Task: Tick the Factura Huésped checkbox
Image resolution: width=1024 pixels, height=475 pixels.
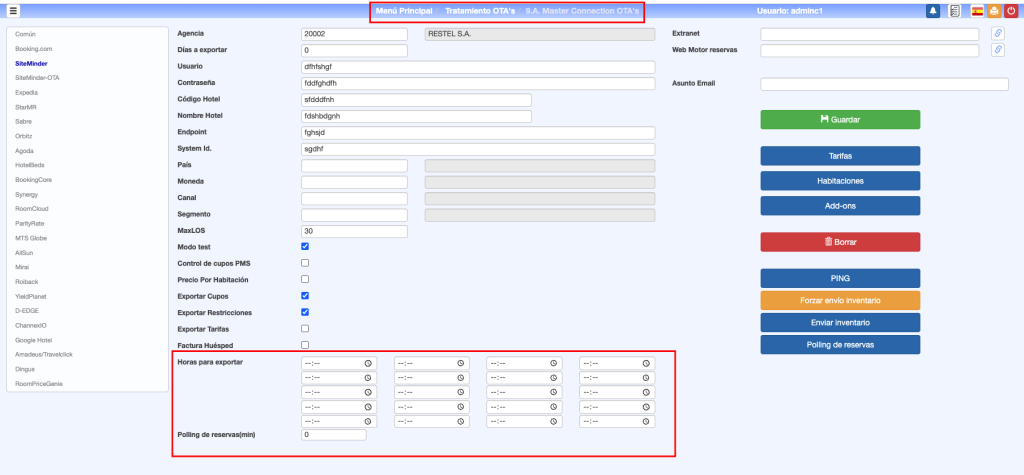Action: point(305,345)
